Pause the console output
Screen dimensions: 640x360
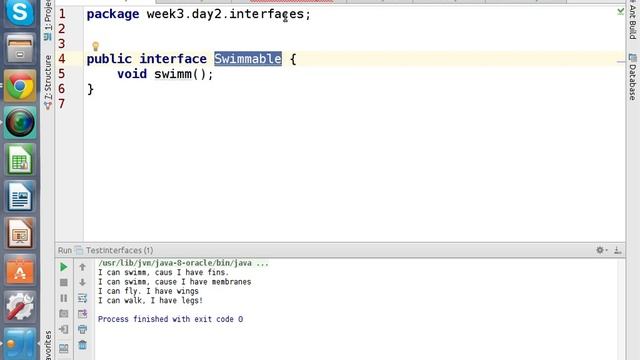coord(64,298)
